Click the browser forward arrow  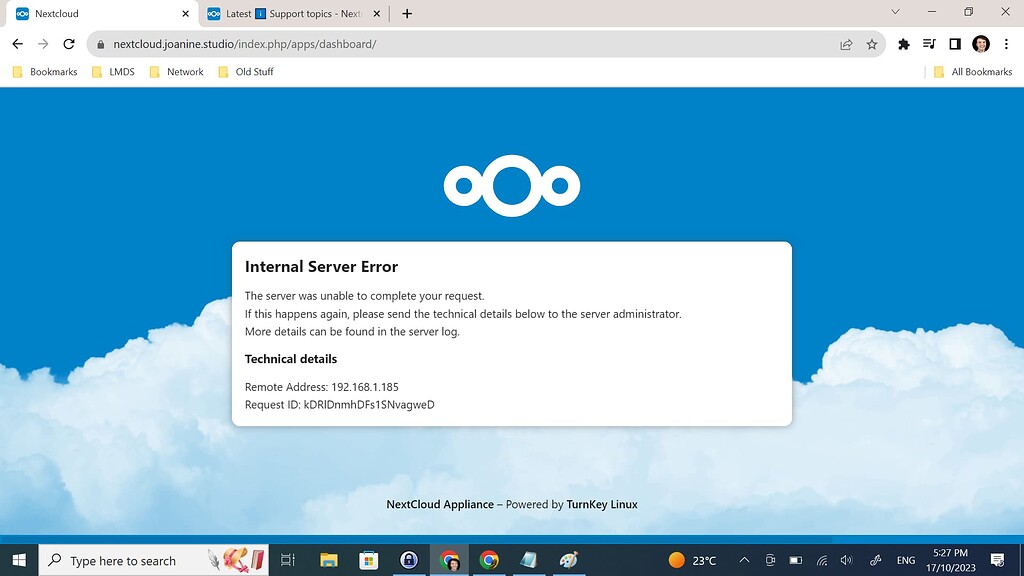pos(43,44)
